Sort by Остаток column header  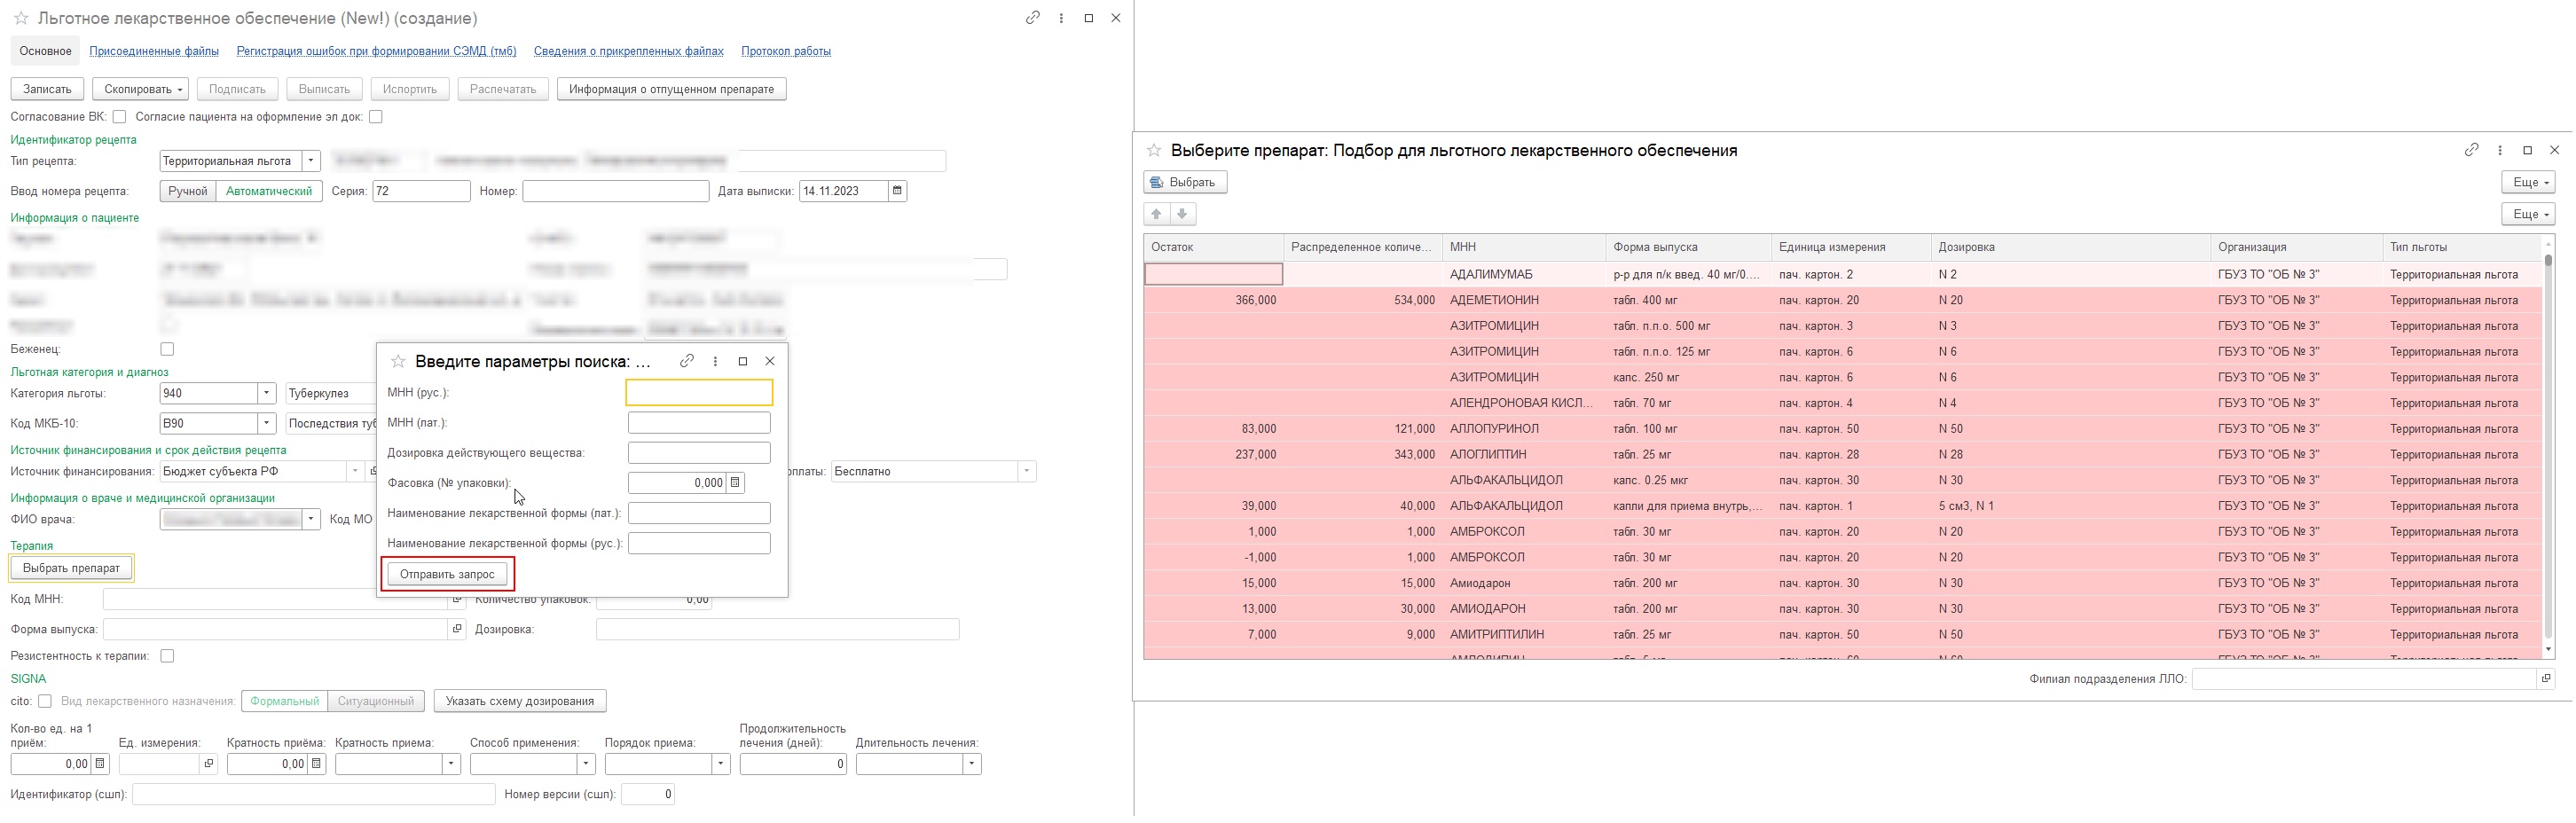pyautogui.click(x=1213, y=247)
